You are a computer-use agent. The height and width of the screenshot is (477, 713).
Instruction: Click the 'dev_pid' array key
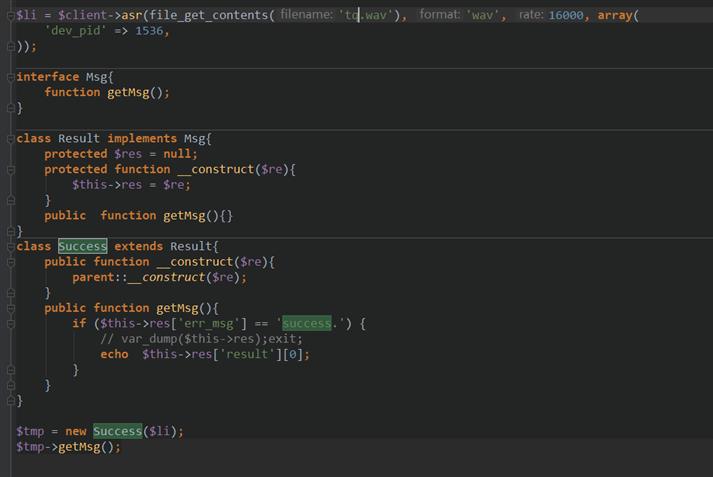pyautogui.click(x=75, y=31)
